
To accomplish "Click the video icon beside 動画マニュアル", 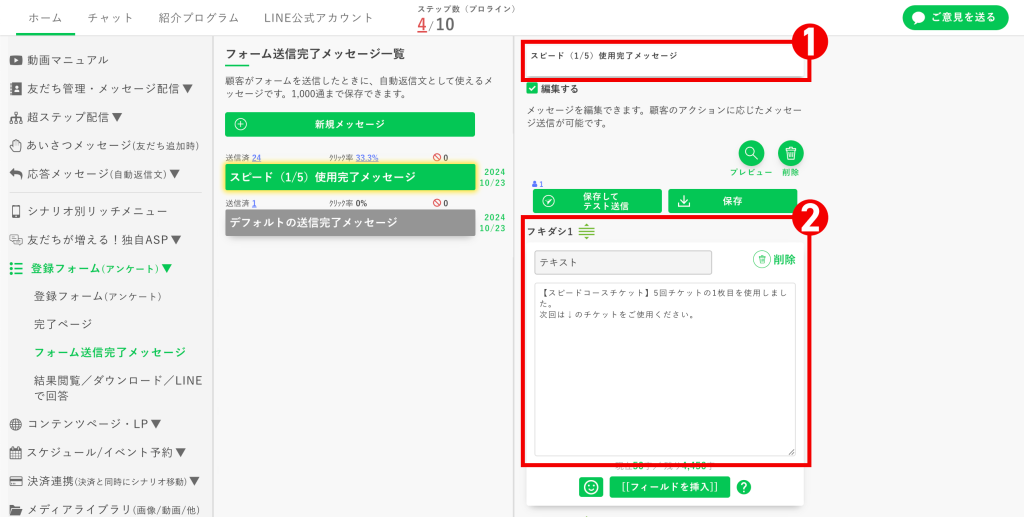I will [16, 60].
